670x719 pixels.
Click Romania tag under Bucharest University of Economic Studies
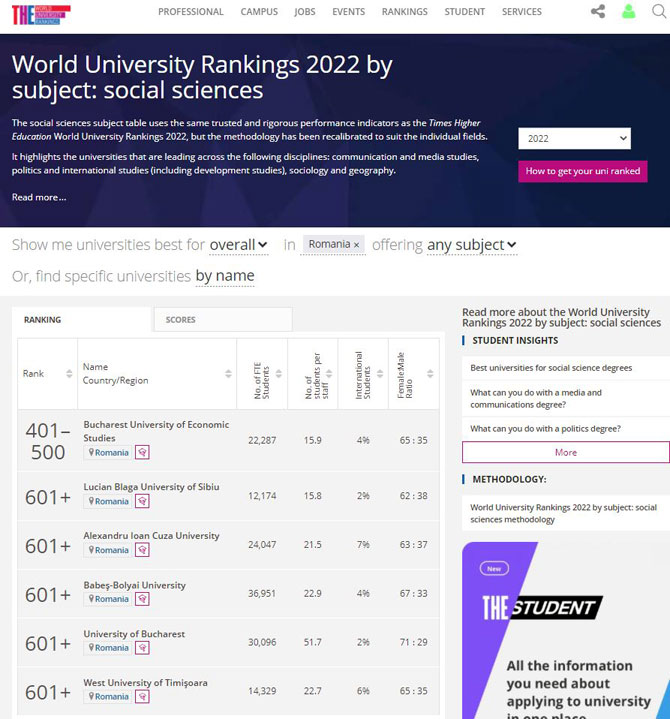(x=108, y=453)
